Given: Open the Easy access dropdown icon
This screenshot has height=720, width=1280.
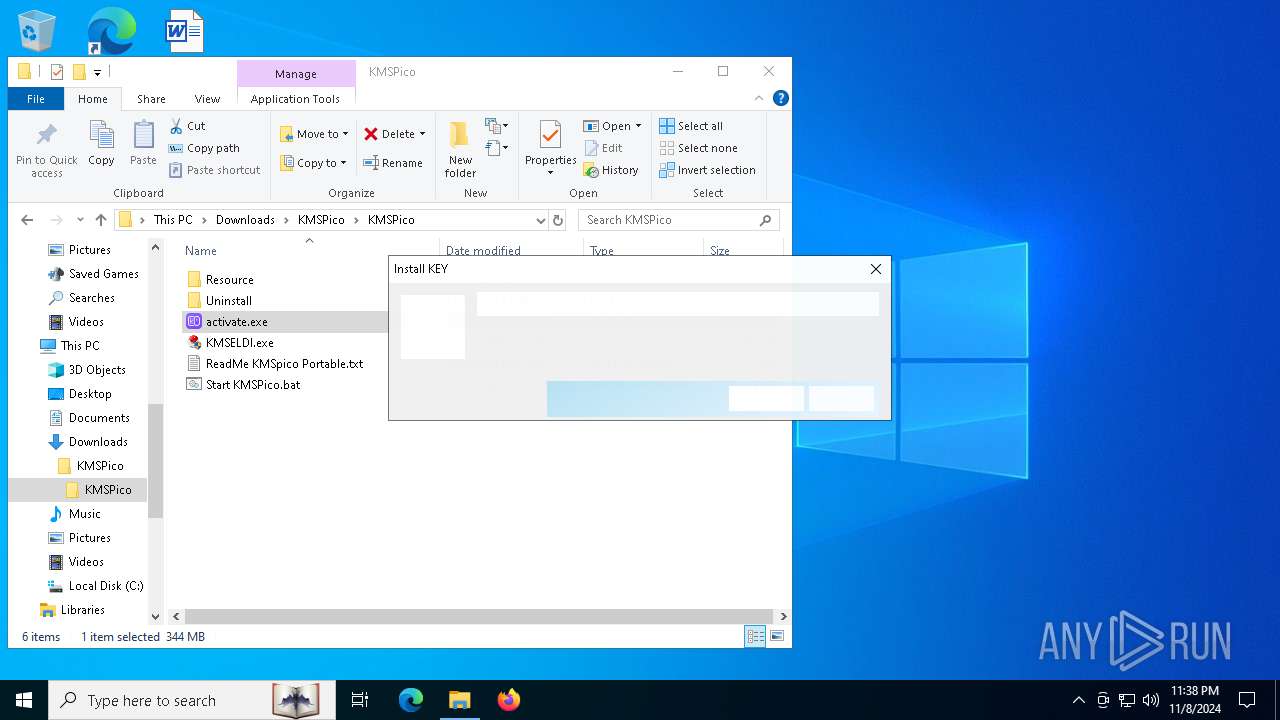Looking at the screenshot, I should pos(497,148).
